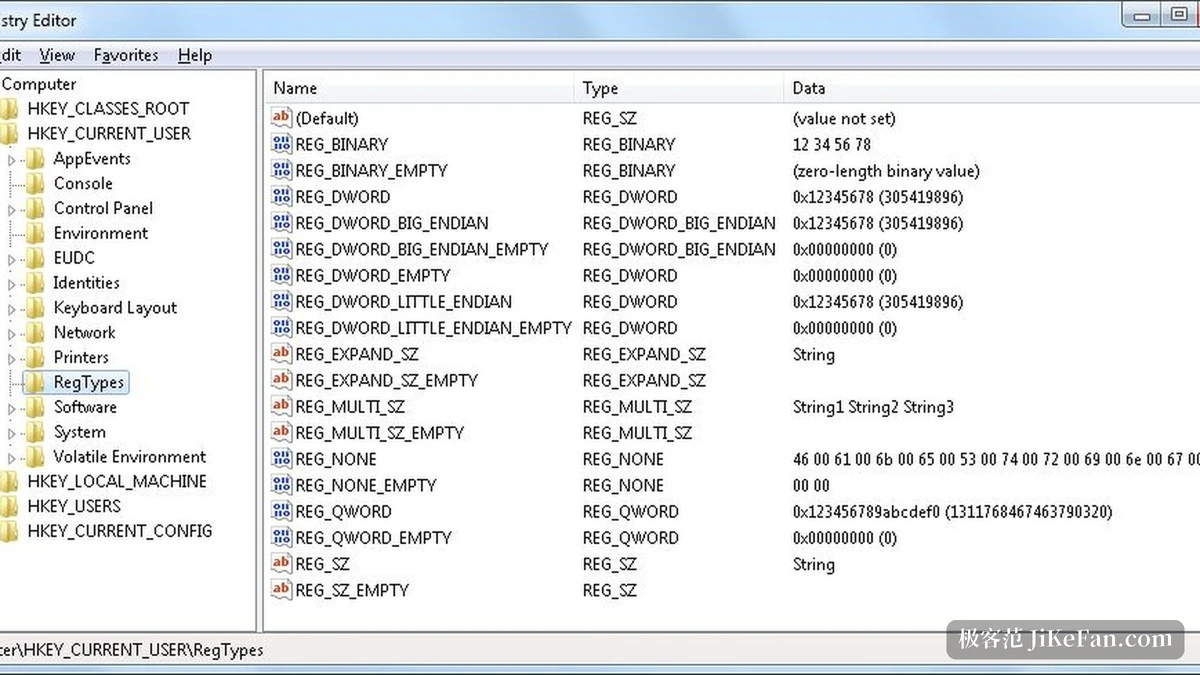Viewport: 1200px width, 675px height.
Task: Expand the EUDC key node
Action: point(12,258)
